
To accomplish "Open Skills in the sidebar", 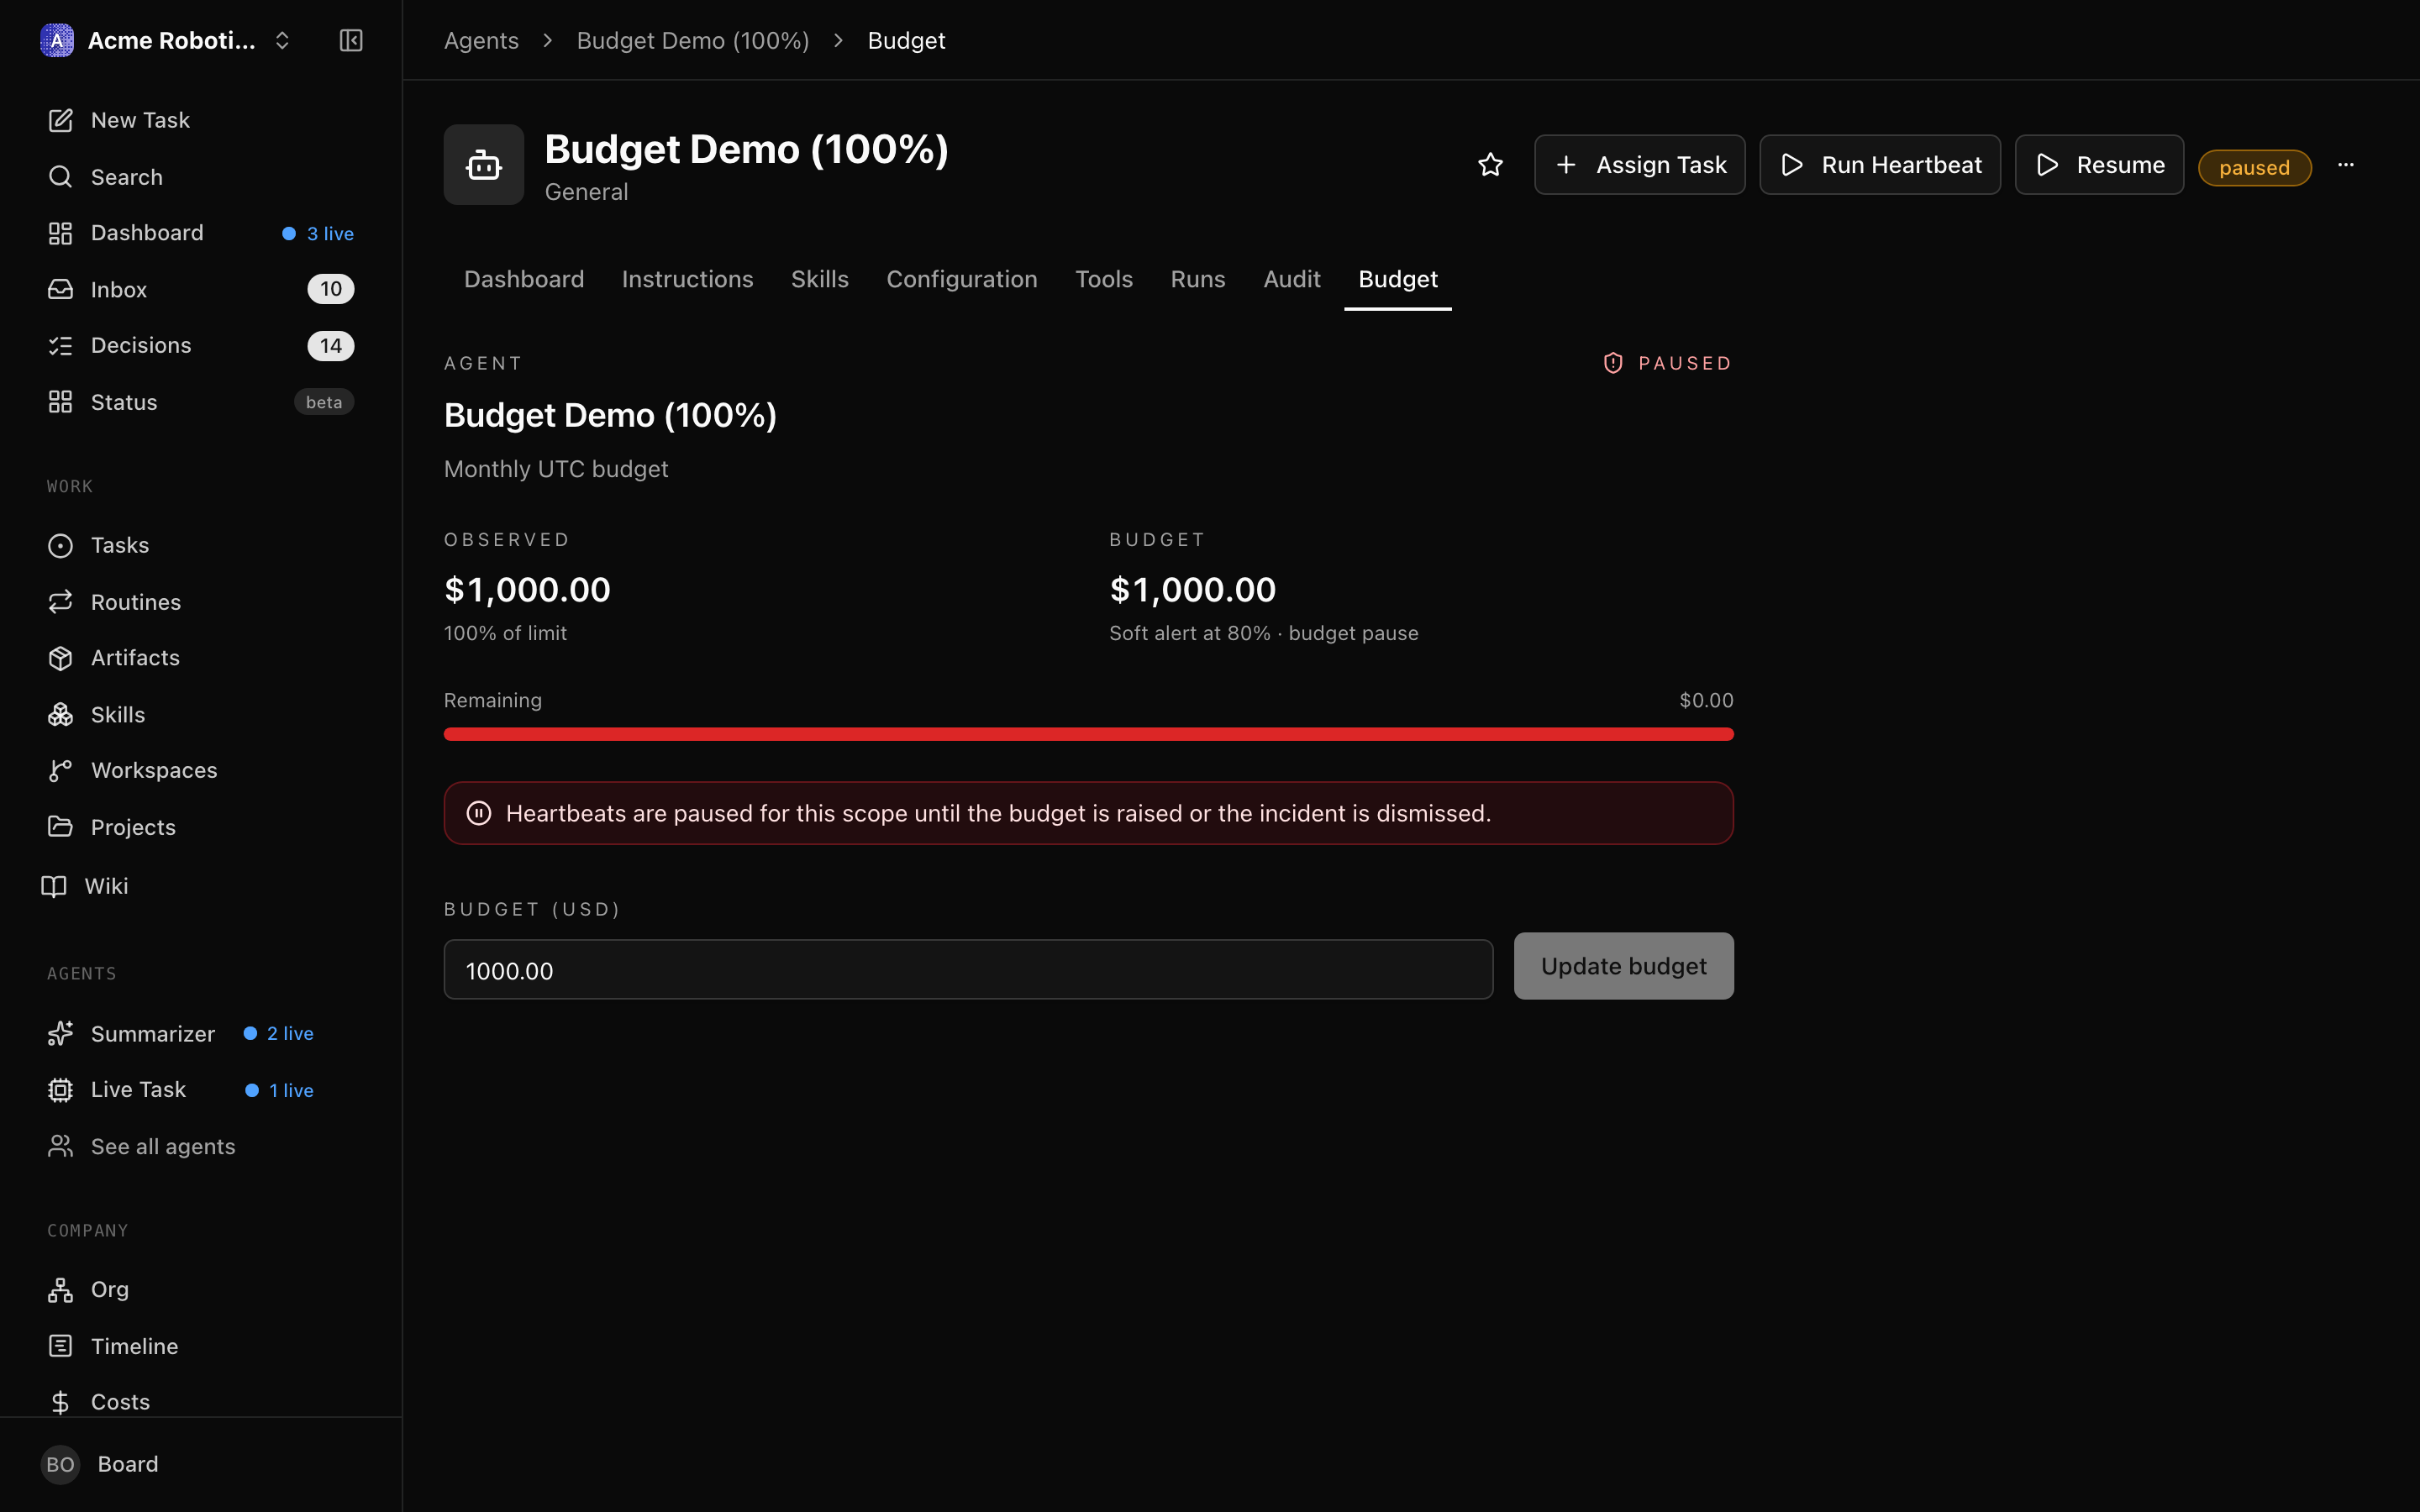I will (200, 714).
